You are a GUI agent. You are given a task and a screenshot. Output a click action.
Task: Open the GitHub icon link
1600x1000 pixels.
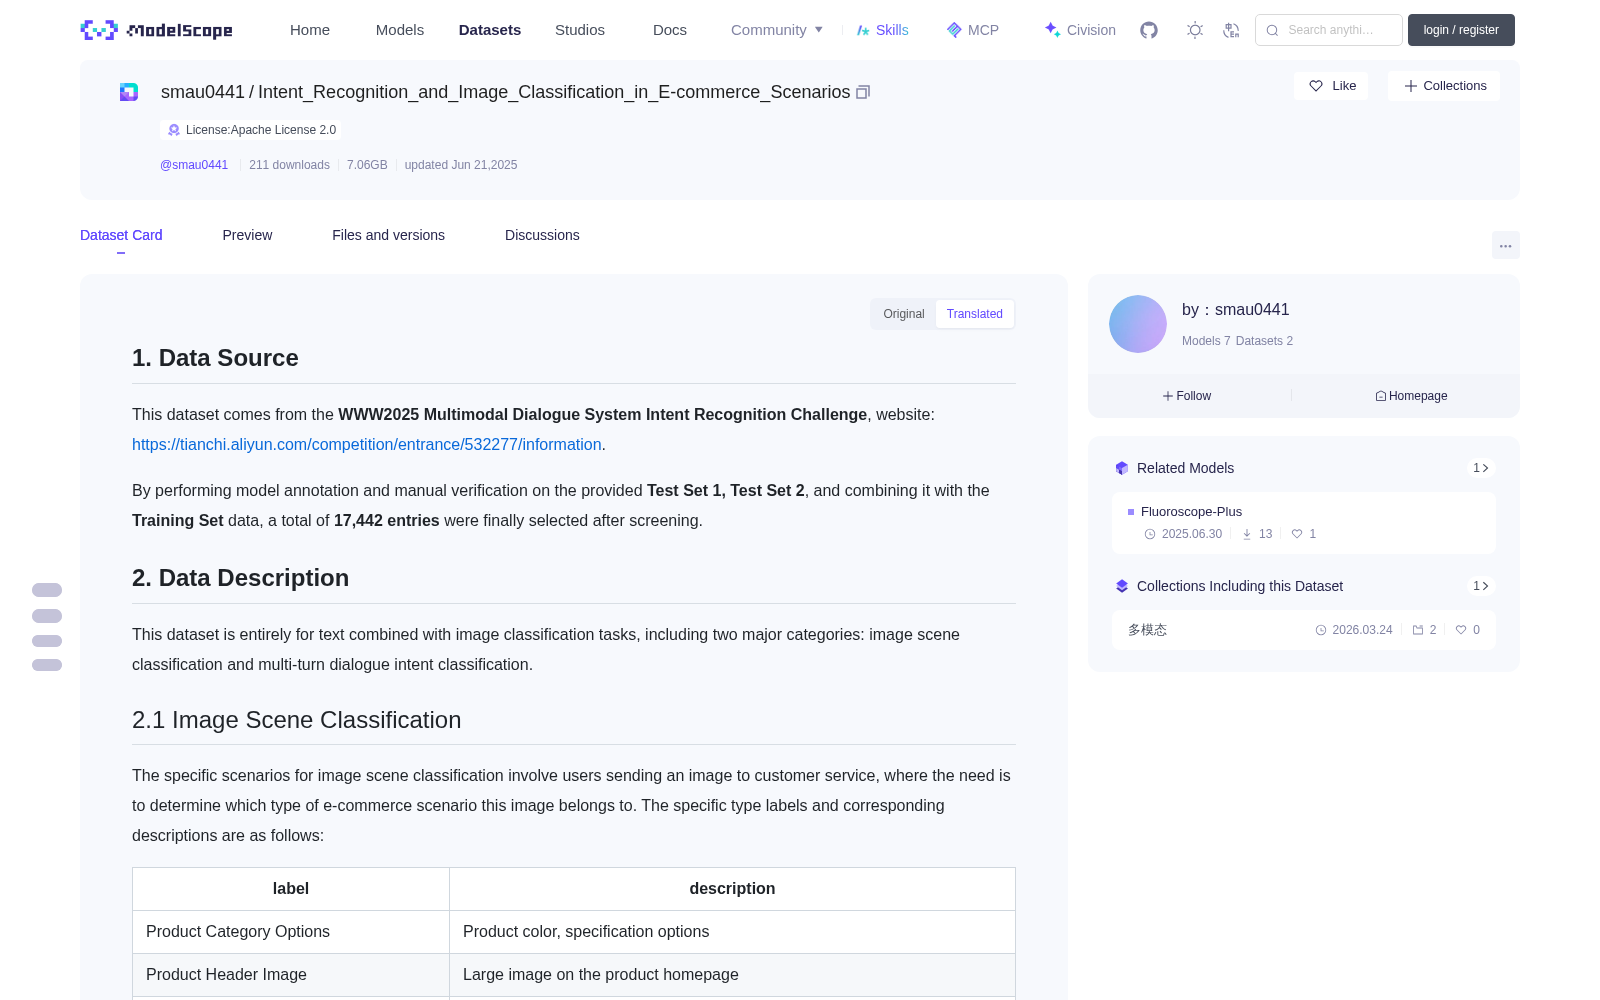[1149, 30]
